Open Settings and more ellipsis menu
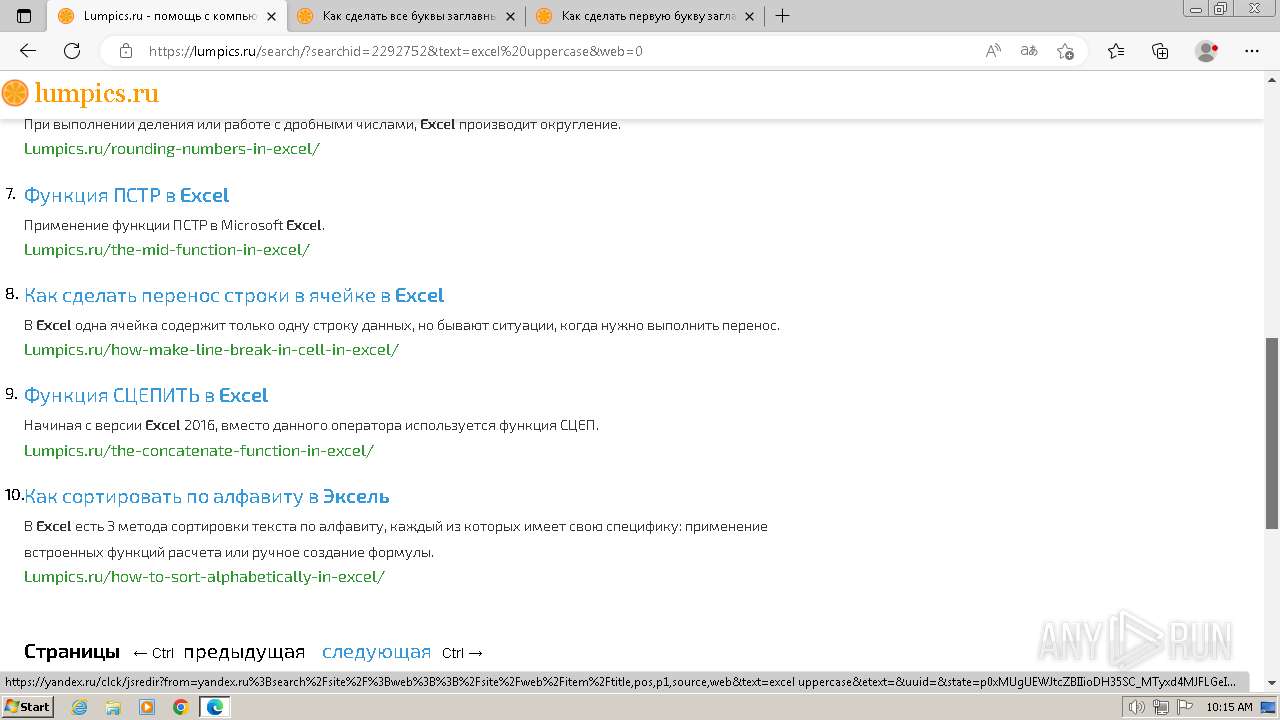The width and height of the screenshot is (1280, 720). click(1251, 51)
